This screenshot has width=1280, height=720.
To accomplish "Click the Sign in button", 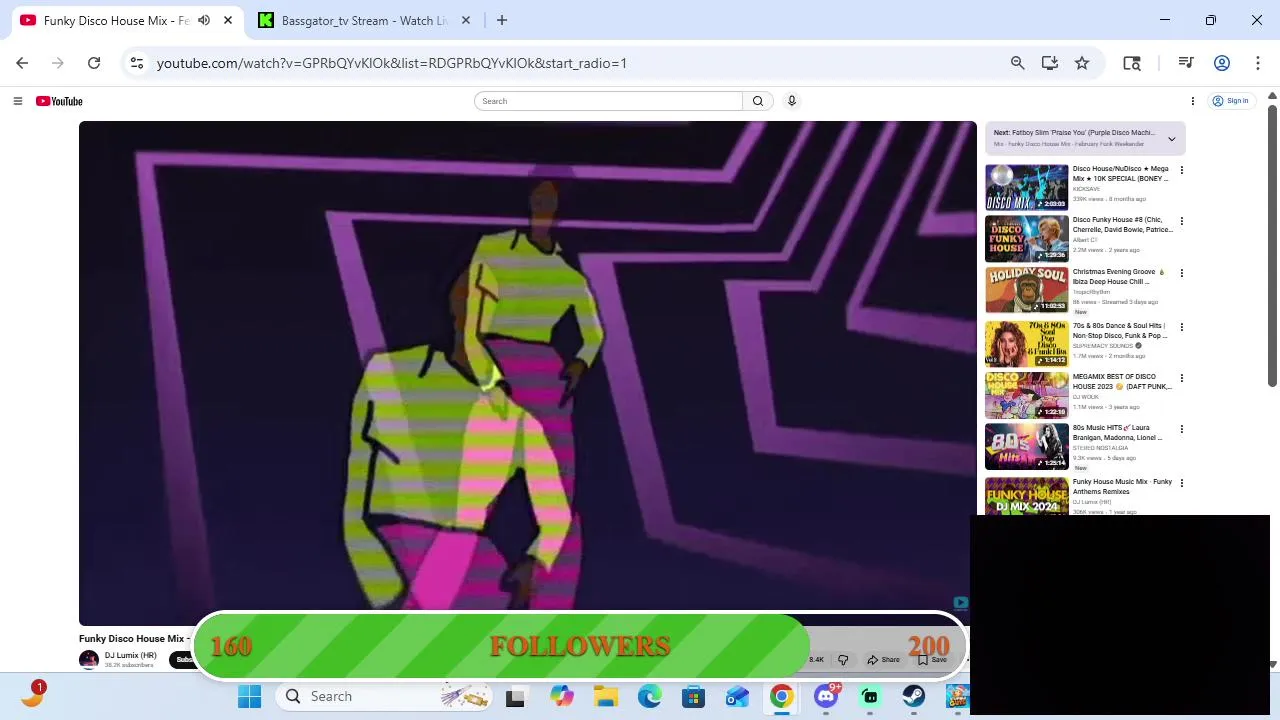I will click(1231, 101).
